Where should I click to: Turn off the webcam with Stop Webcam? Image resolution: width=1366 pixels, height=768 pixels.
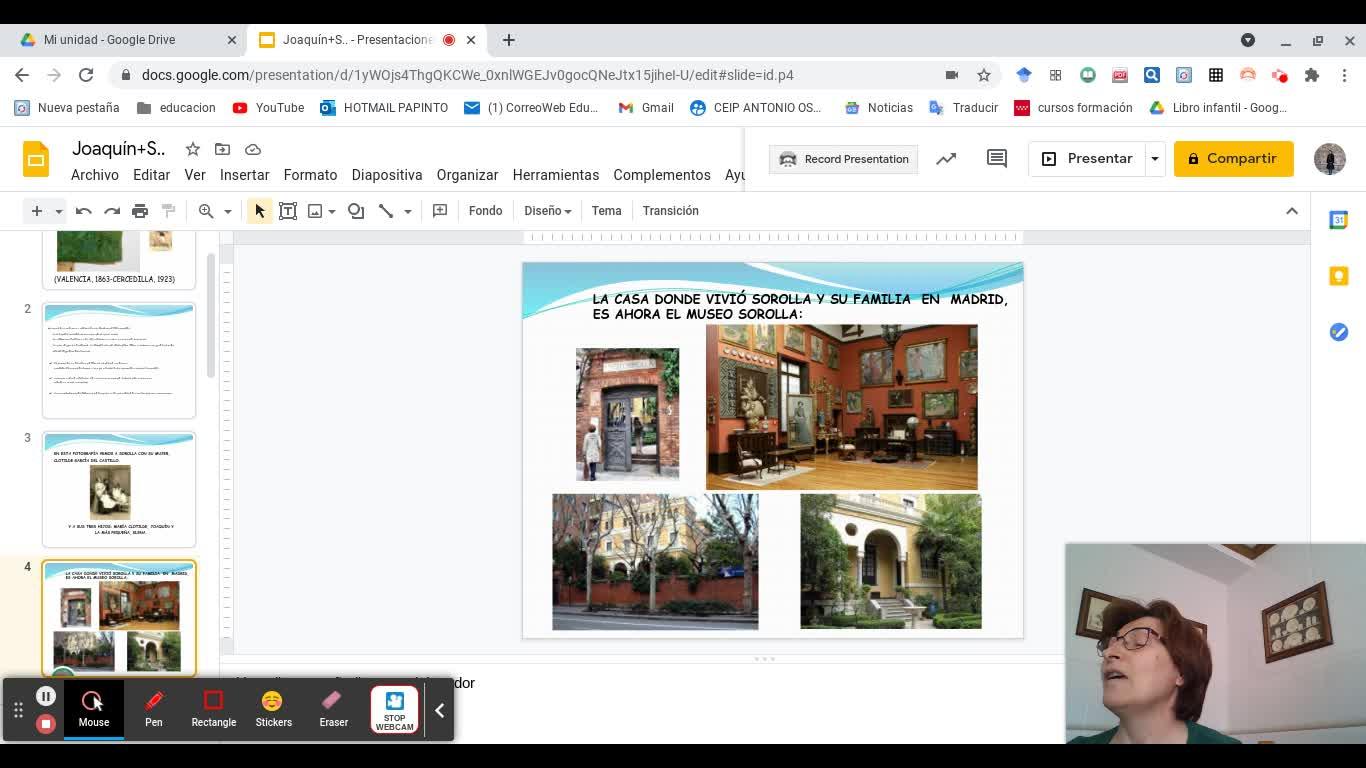[394, 709]
